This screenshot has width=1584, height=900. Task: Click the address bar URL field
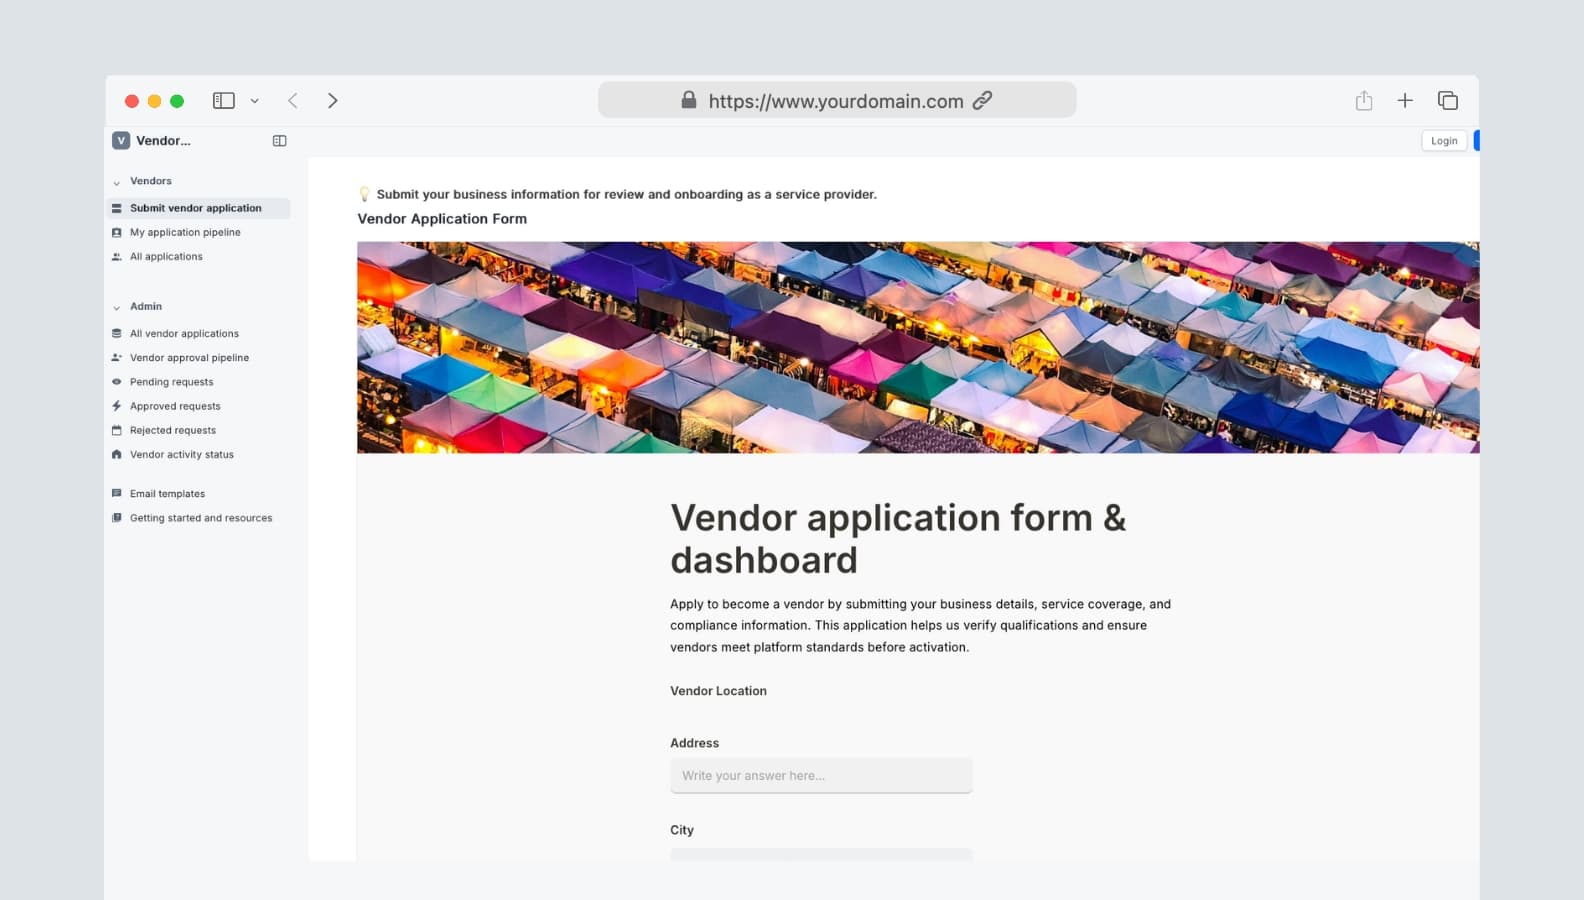pyautogui.click(x=837, y=100)
